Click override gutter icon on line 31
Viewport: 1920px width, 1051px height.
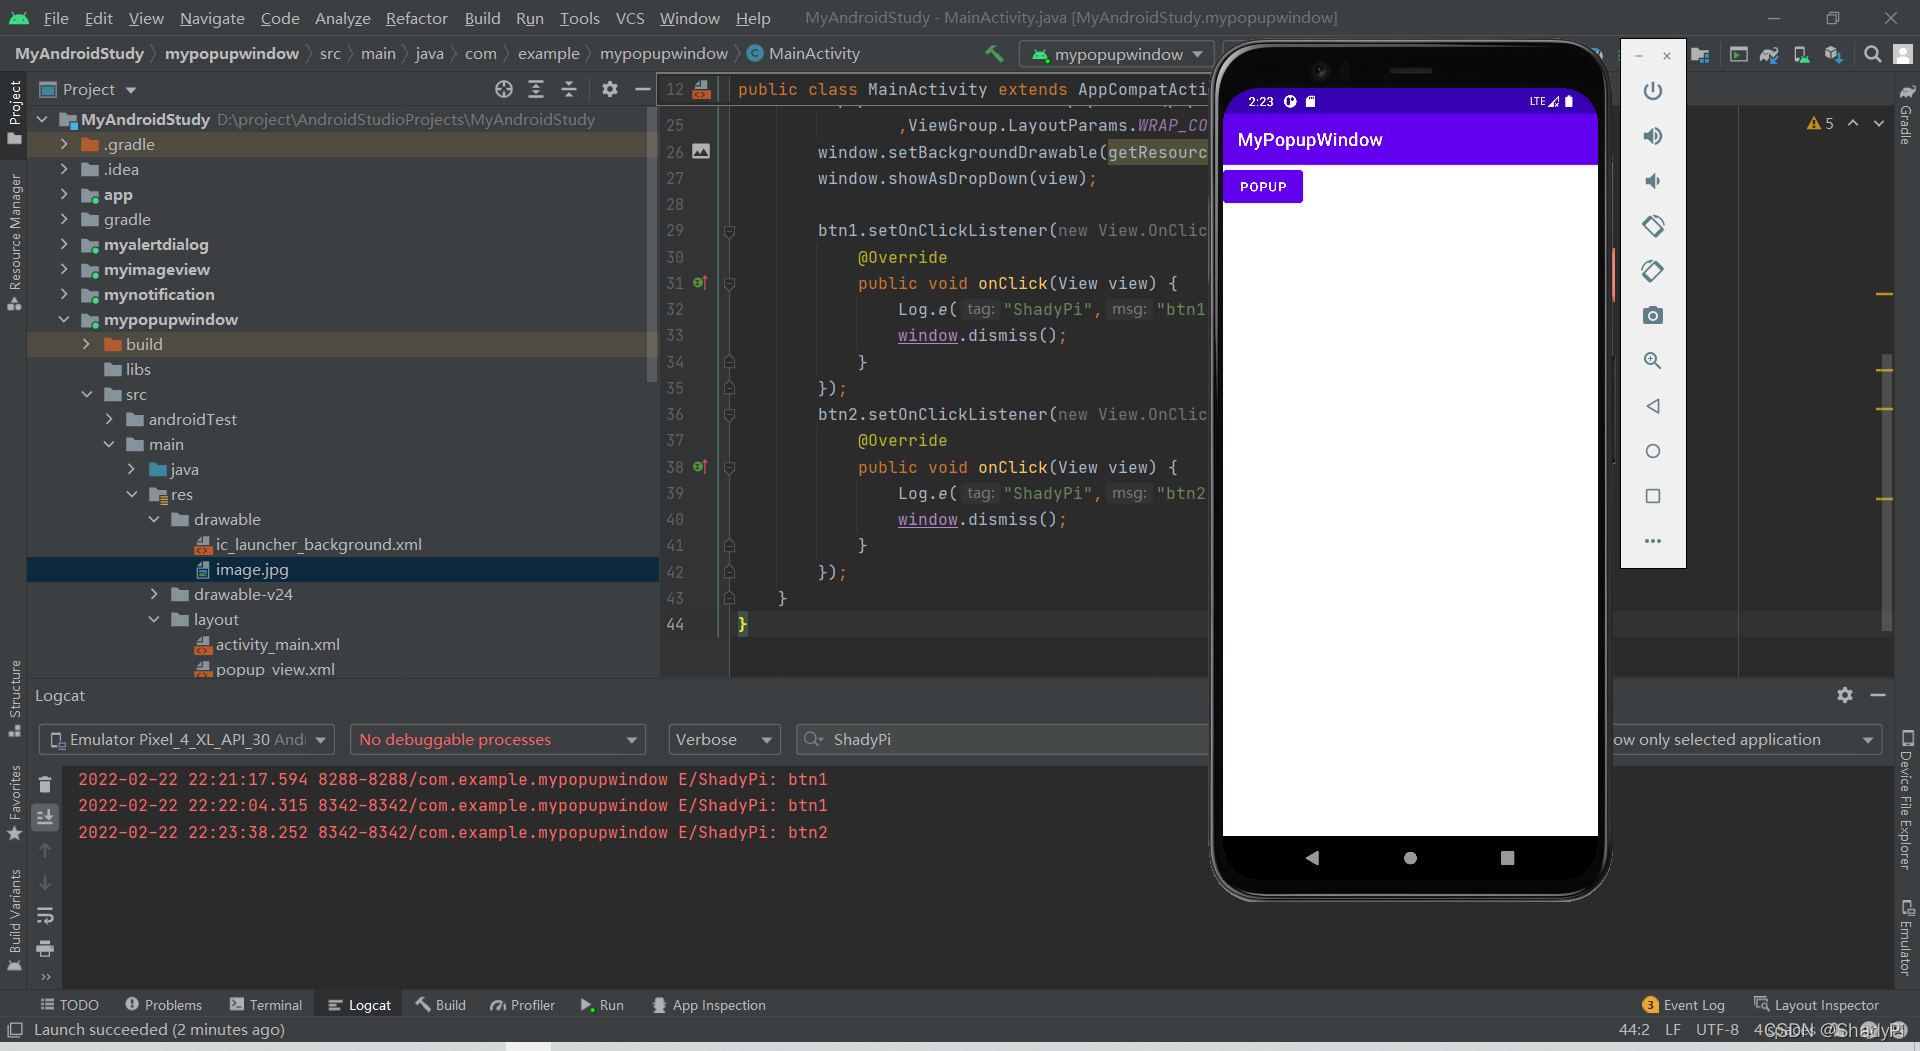click(700, 283)
